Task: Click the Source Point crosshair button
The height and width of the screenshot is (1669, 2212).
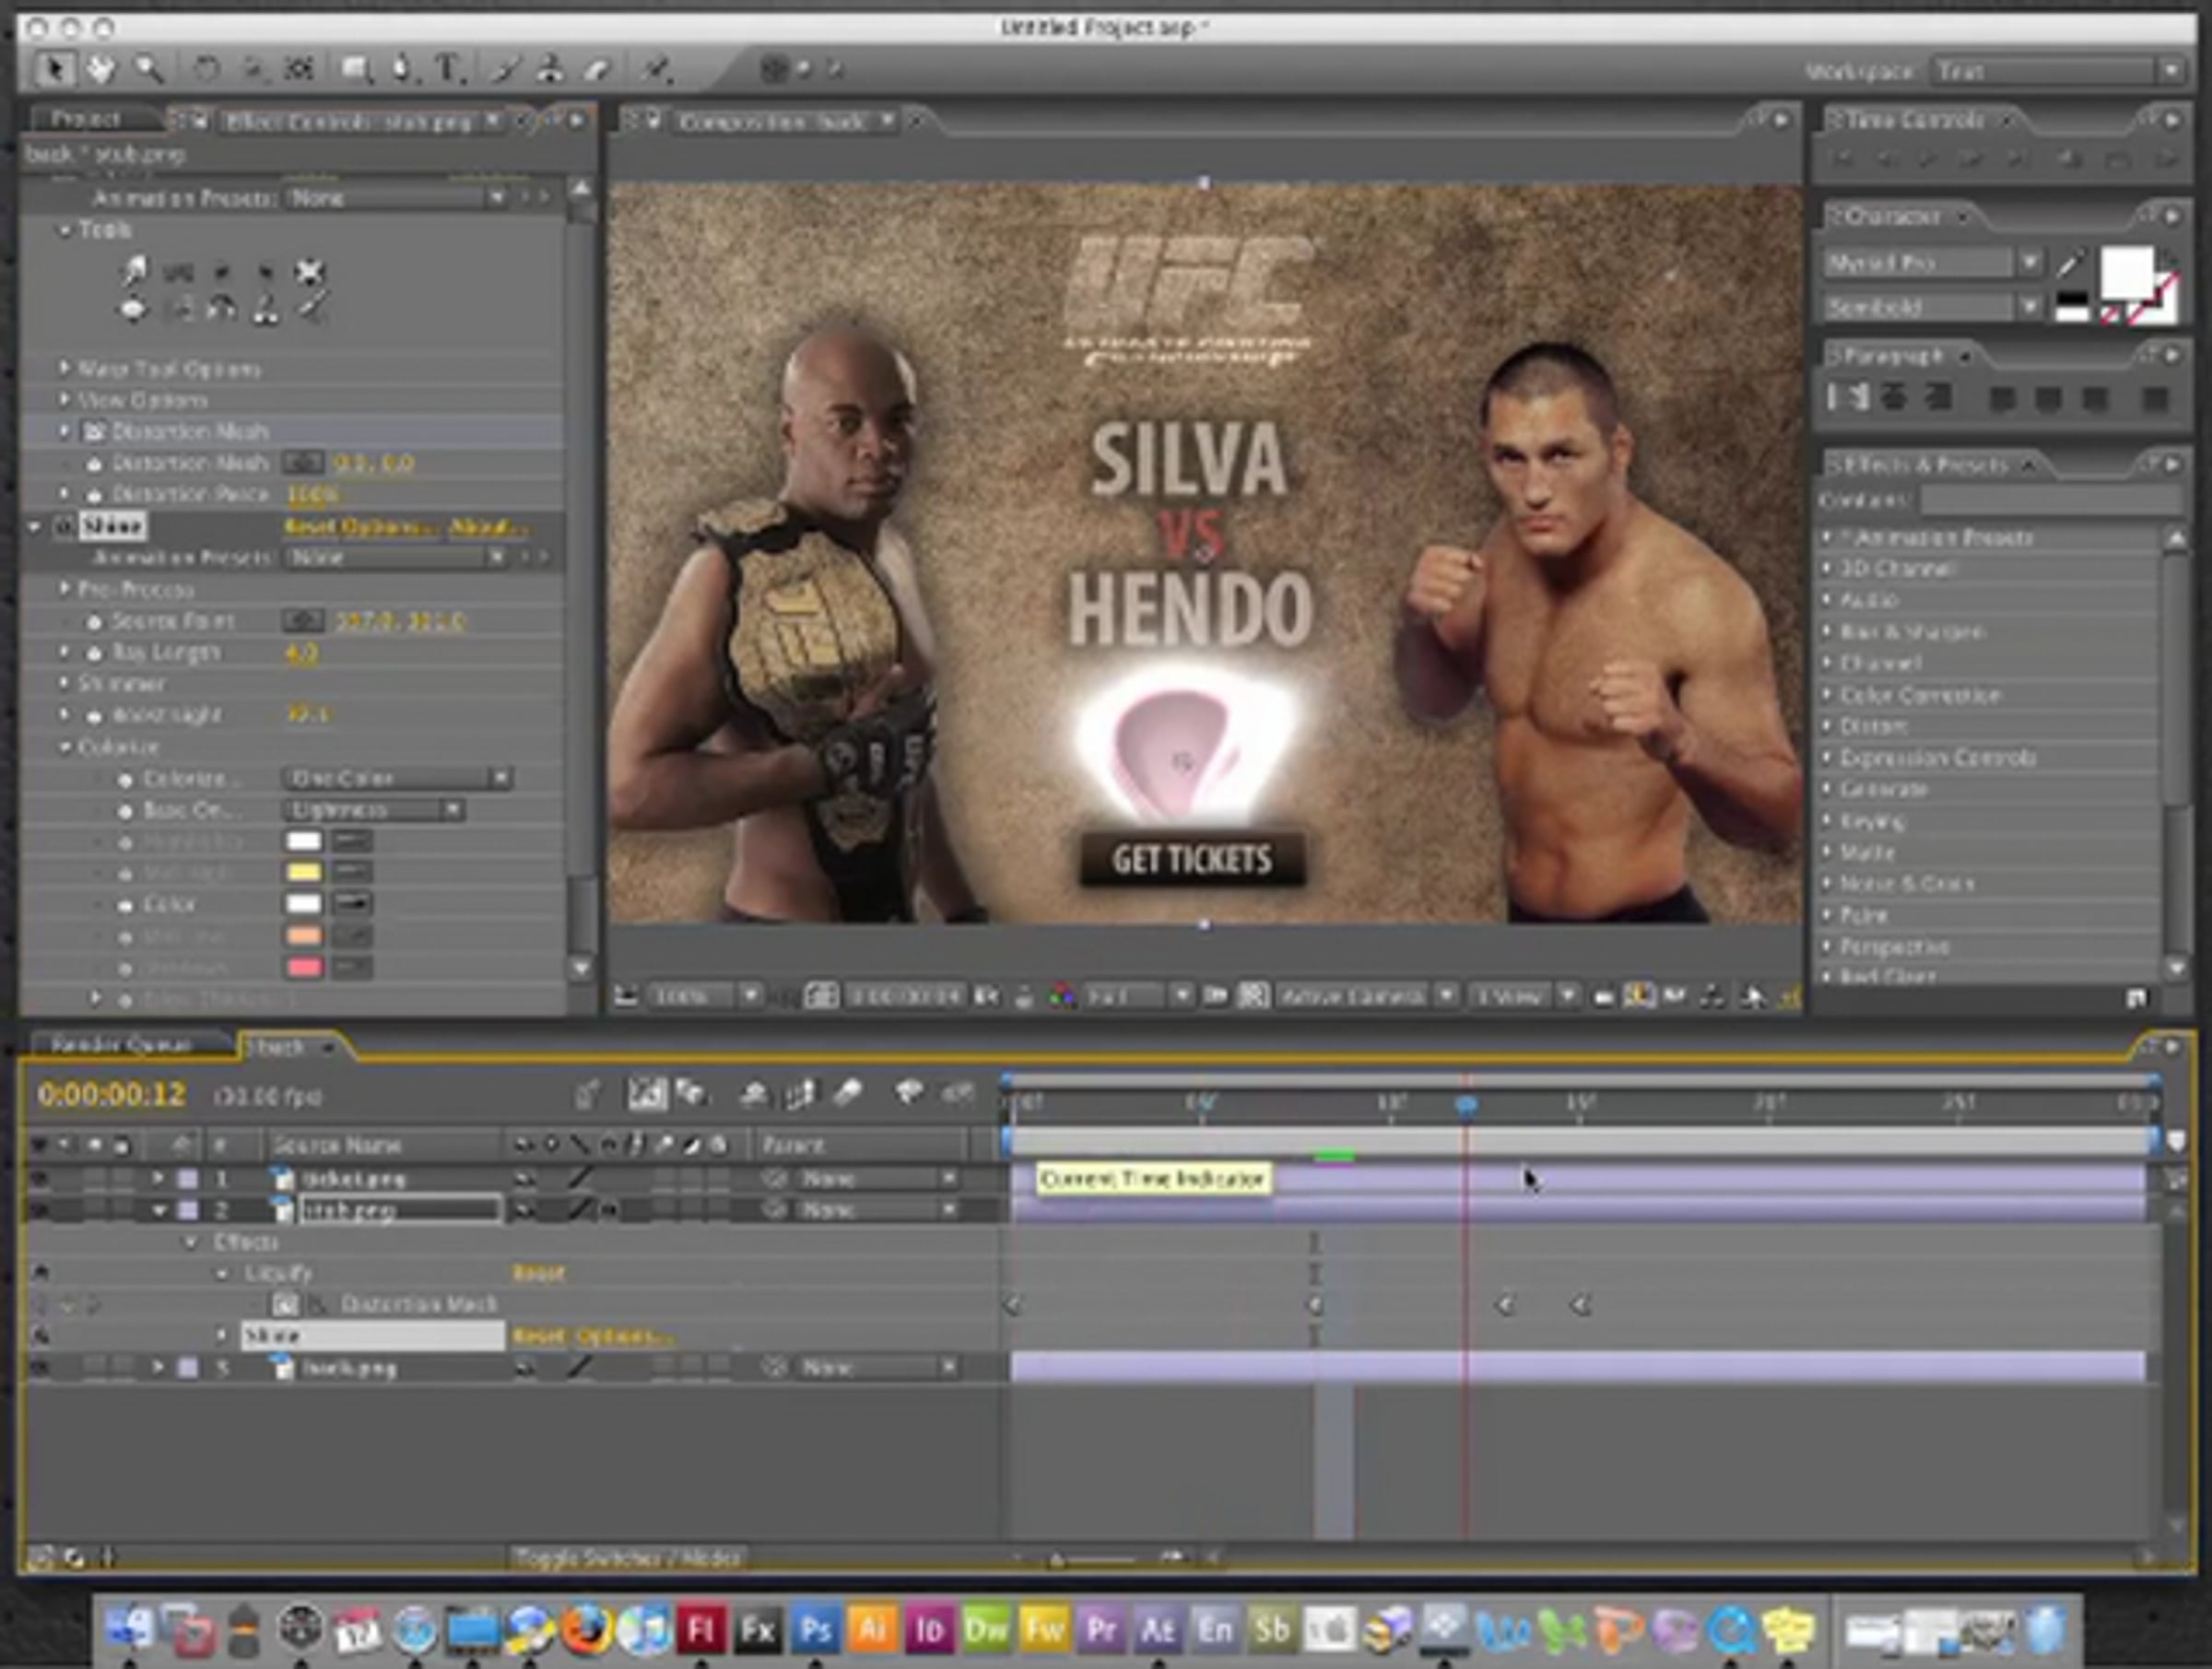Action: (302, 621)
